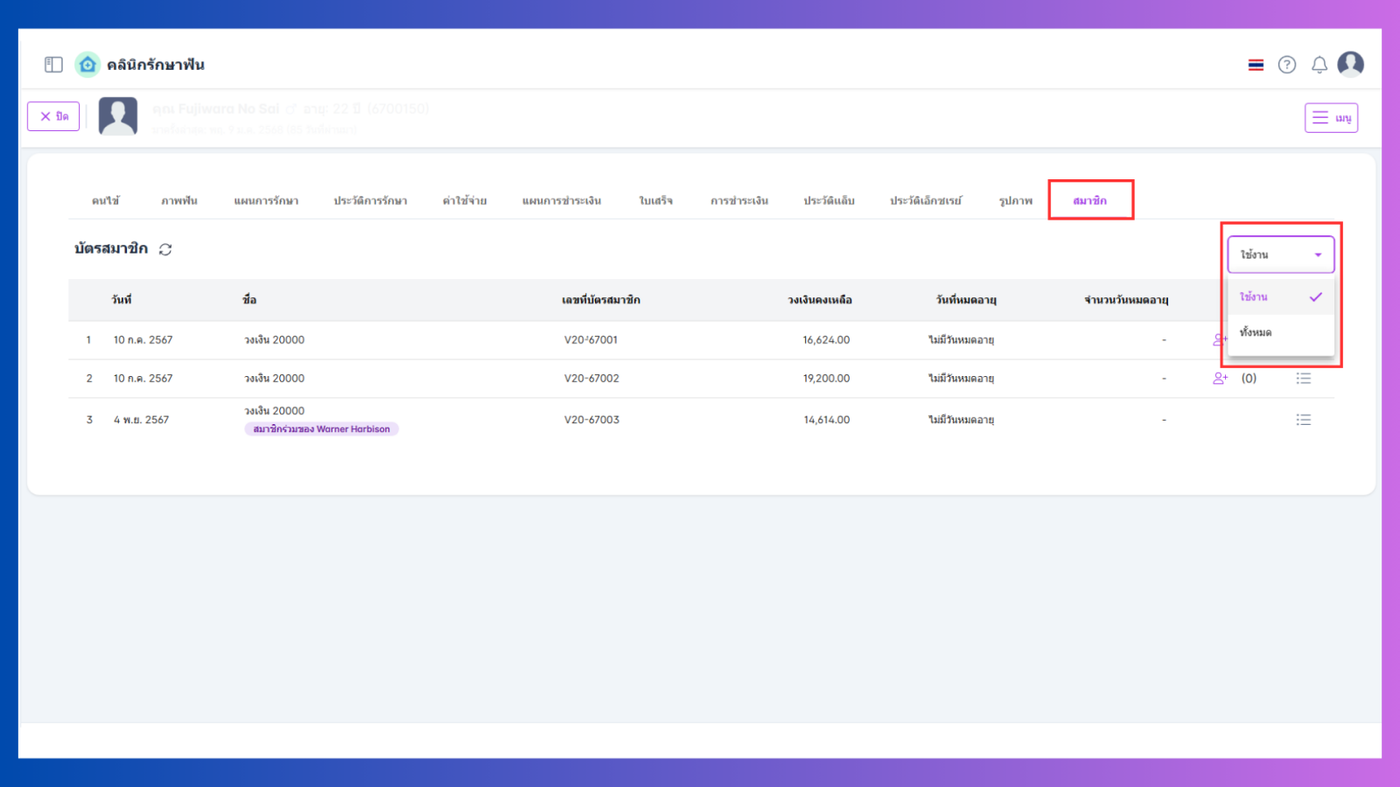Screen dimensions: 1400x787
Task: Click the คลินิกรักษาฟัน title
Action: (x=156, y=65)
